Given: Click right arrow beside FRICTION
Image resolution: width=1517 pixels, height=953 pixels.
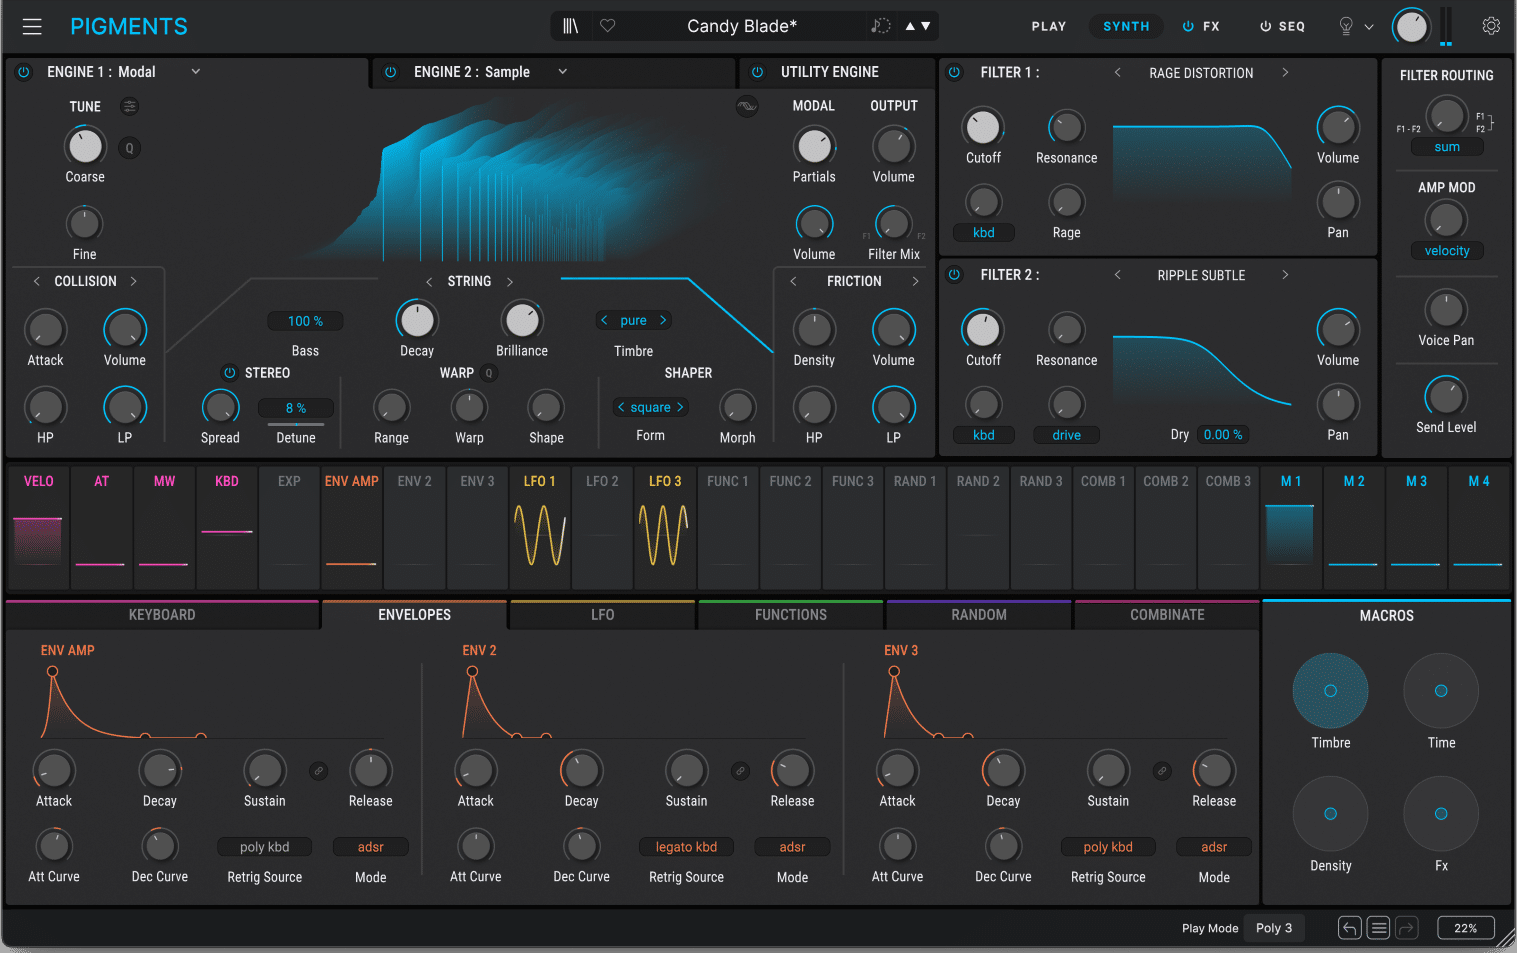Looking at the screenshot, I should 914,282.
